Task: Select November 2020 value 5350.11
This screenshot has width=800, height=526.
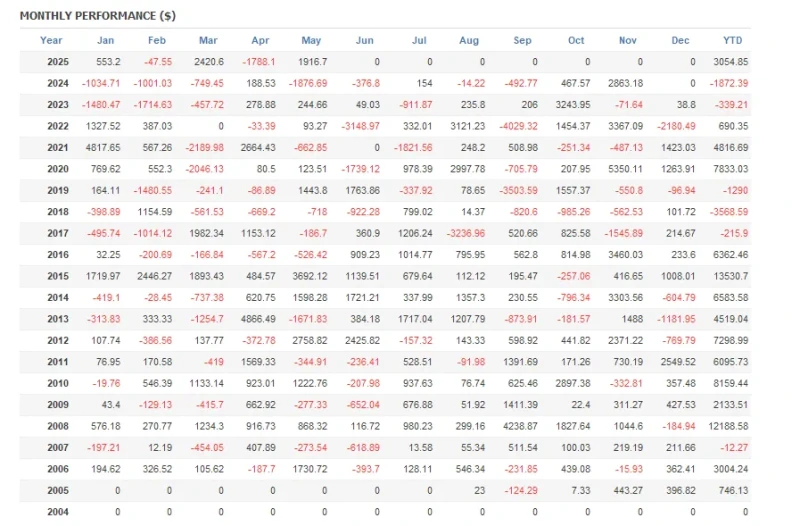Action: [x=626, y=169]
